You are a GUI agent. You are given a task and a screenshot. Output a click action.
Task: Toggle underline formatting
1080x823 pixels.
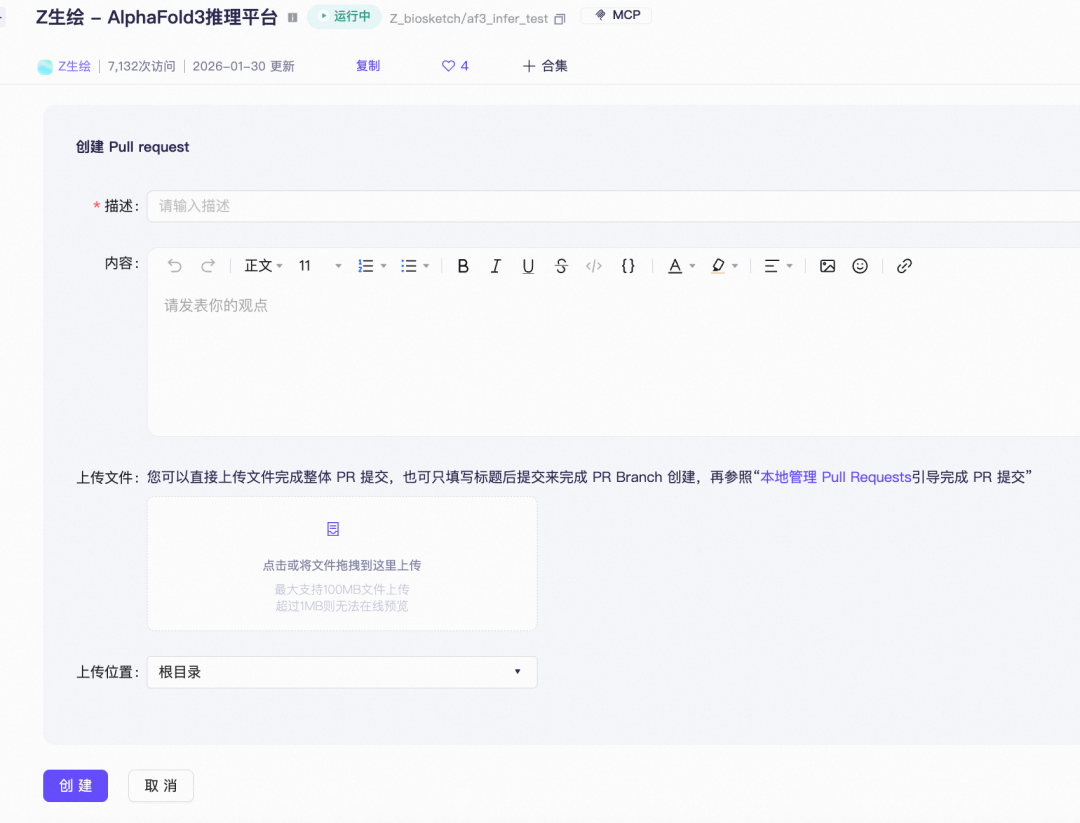(528, 266)
